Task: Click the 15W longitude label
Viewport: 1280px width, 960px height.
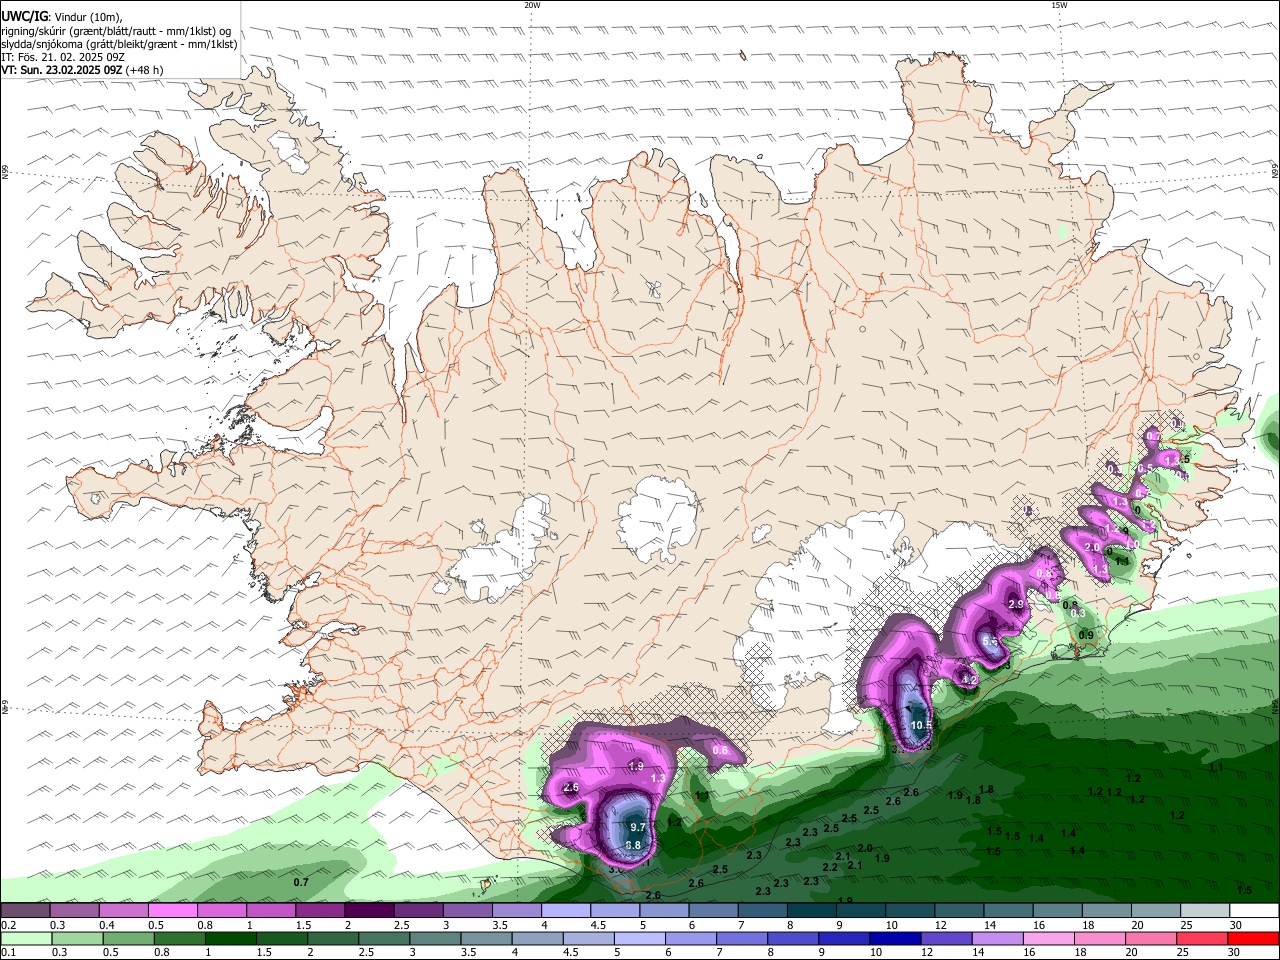Action: 1059,5
